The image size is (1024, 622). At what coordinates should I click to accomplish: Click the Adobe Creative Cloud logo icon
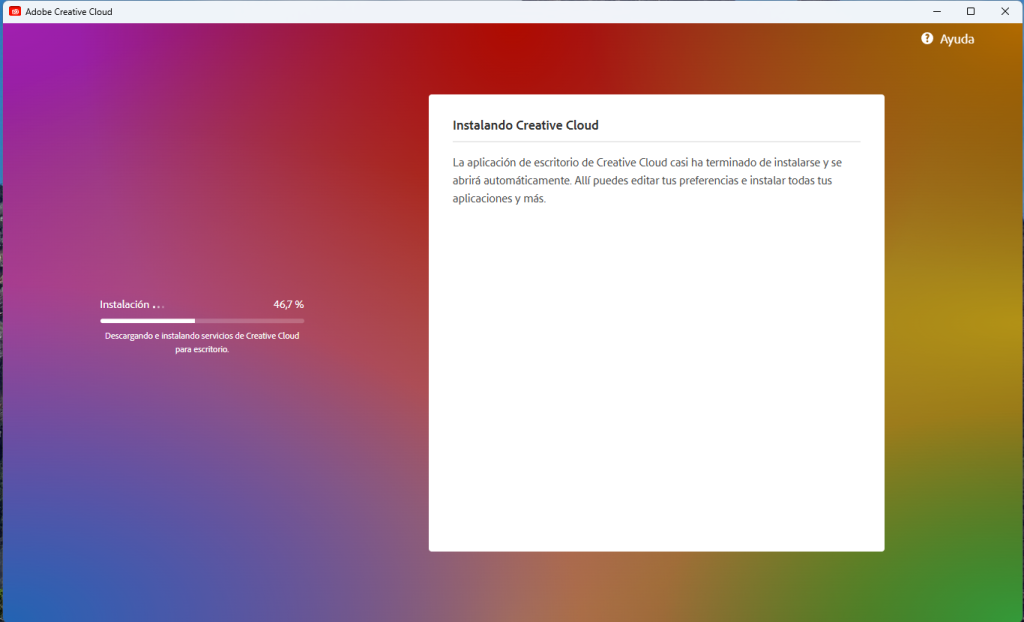[15, 11]
